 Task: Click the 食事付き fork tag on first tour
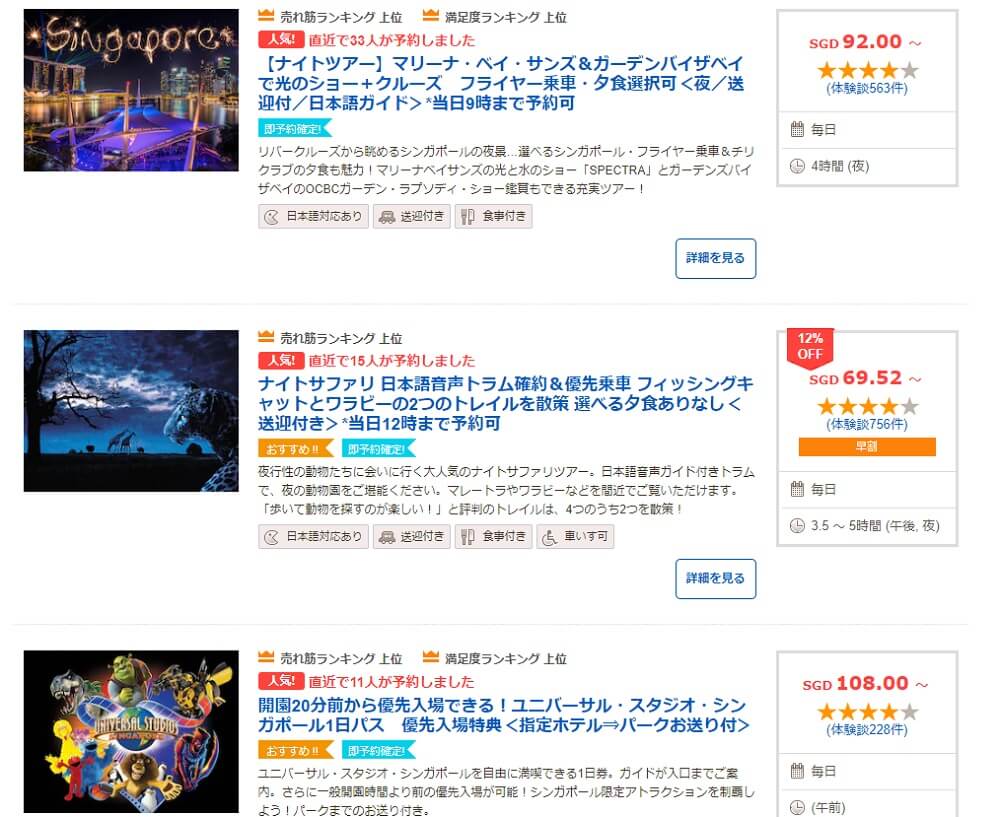(x=494, y=216)
